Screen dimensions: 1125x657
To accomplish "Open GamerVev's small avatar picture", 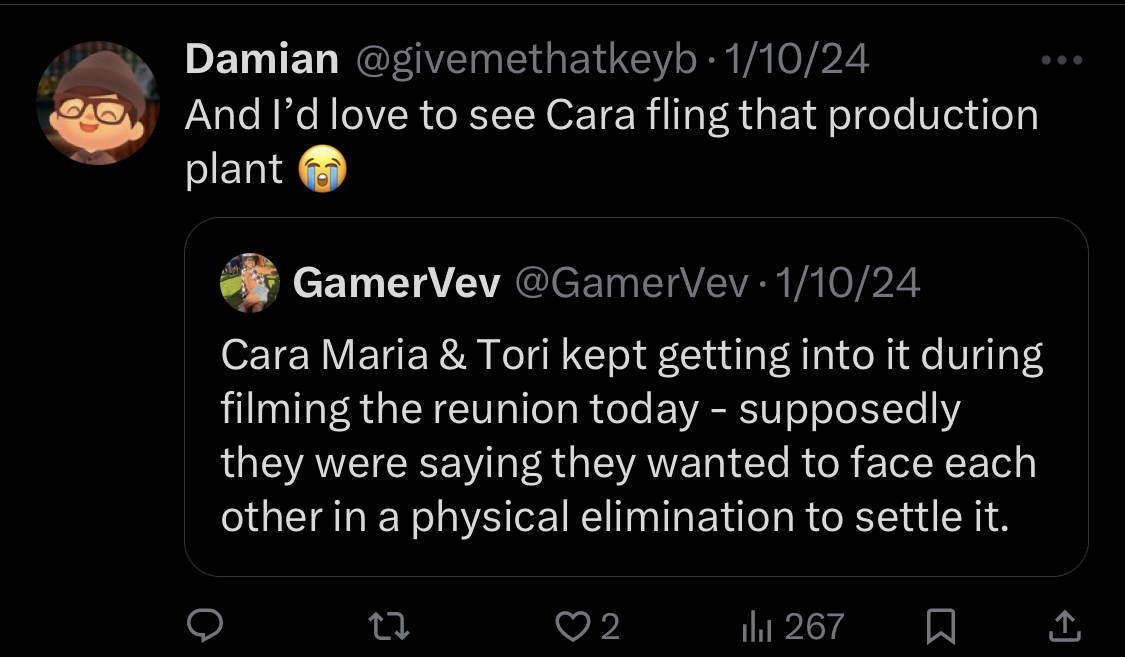I will click(250, 283).
